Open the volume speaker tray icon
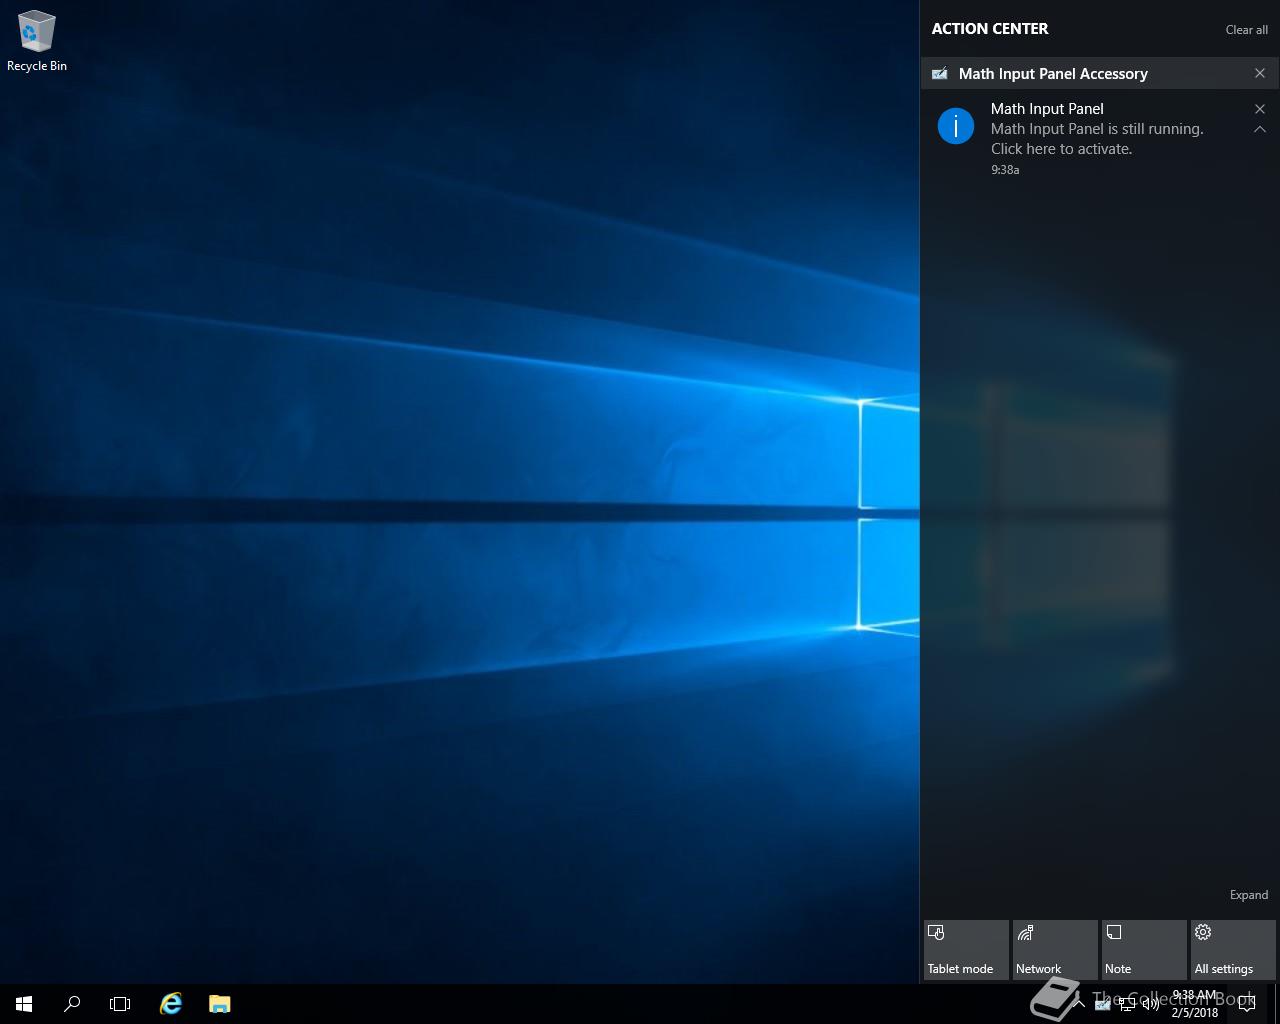The image size is (1280, 1024). (1151, 1004)
